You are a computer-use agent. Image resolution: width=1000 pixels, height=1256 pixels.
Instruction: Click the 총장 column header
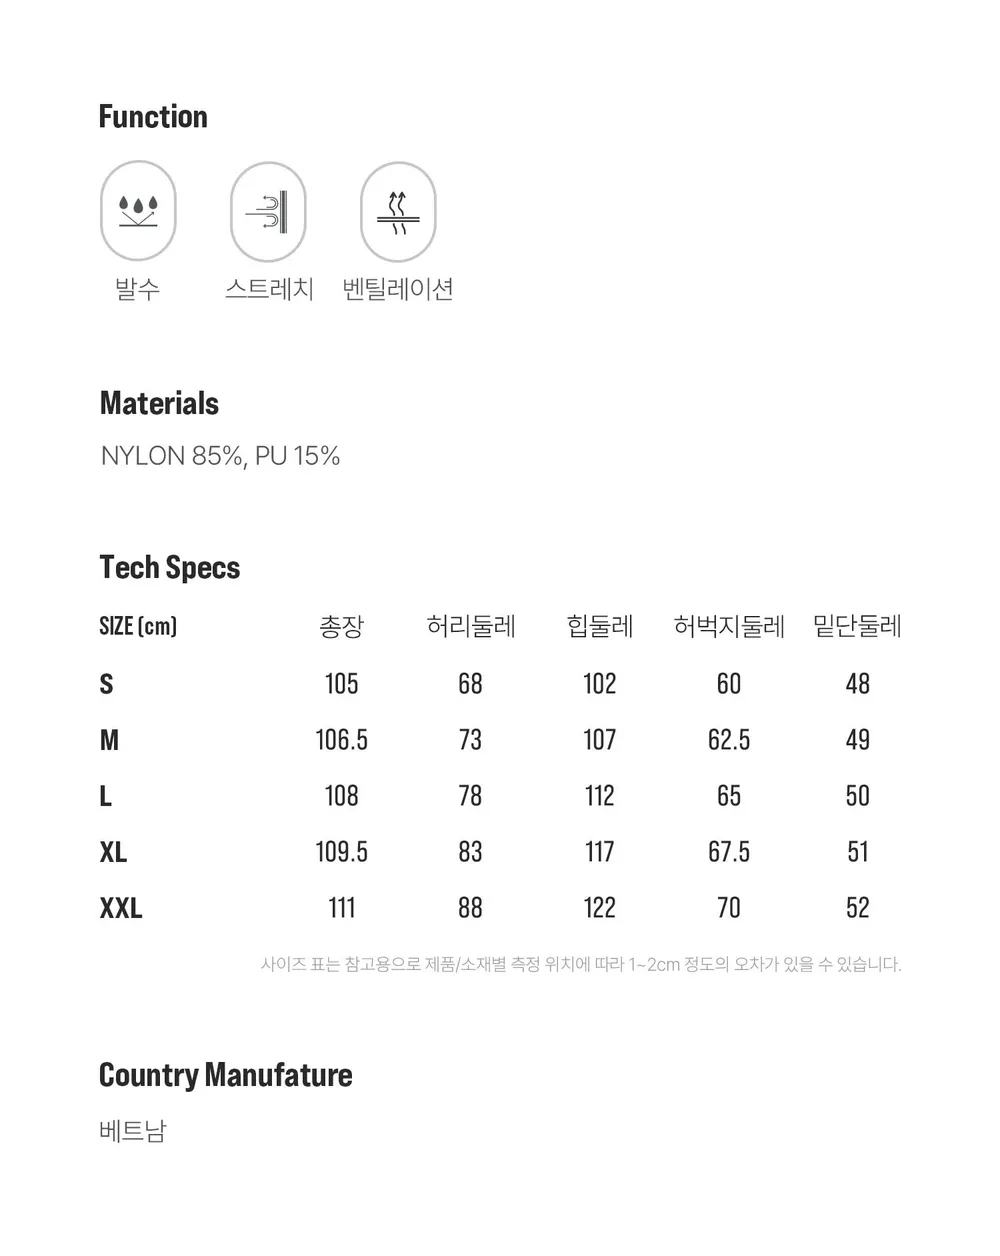tap(341, 627)
